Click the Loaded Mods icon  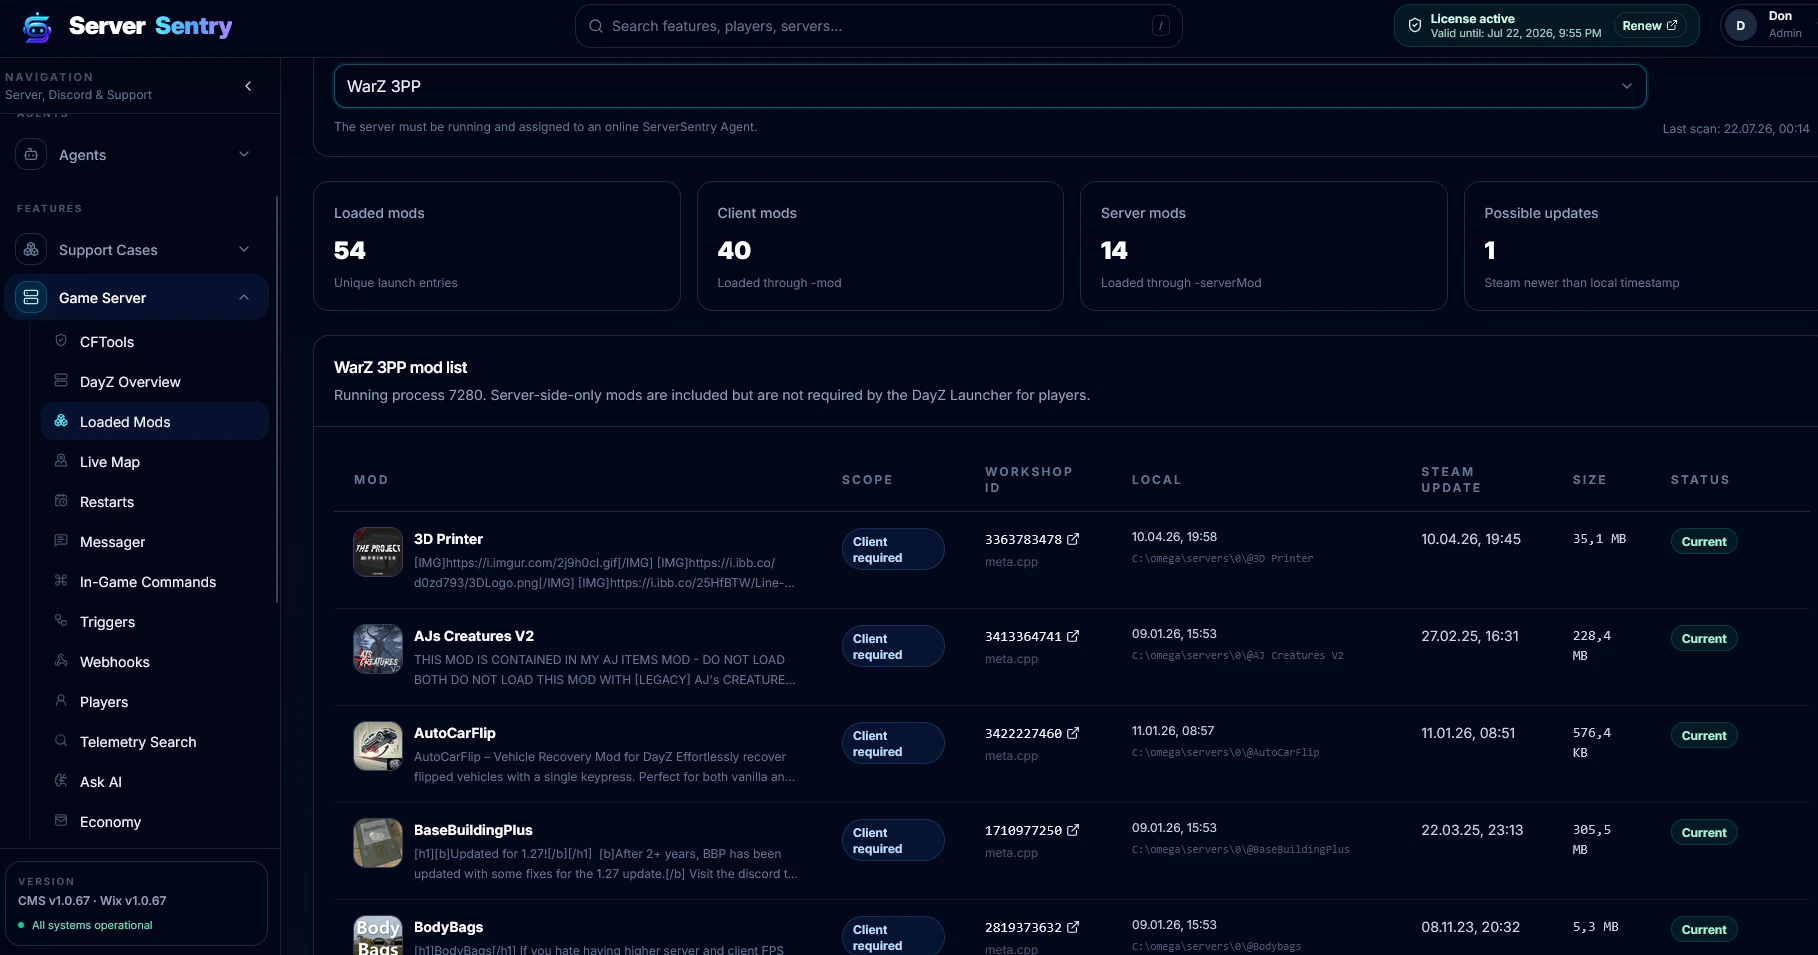(61, 421)
